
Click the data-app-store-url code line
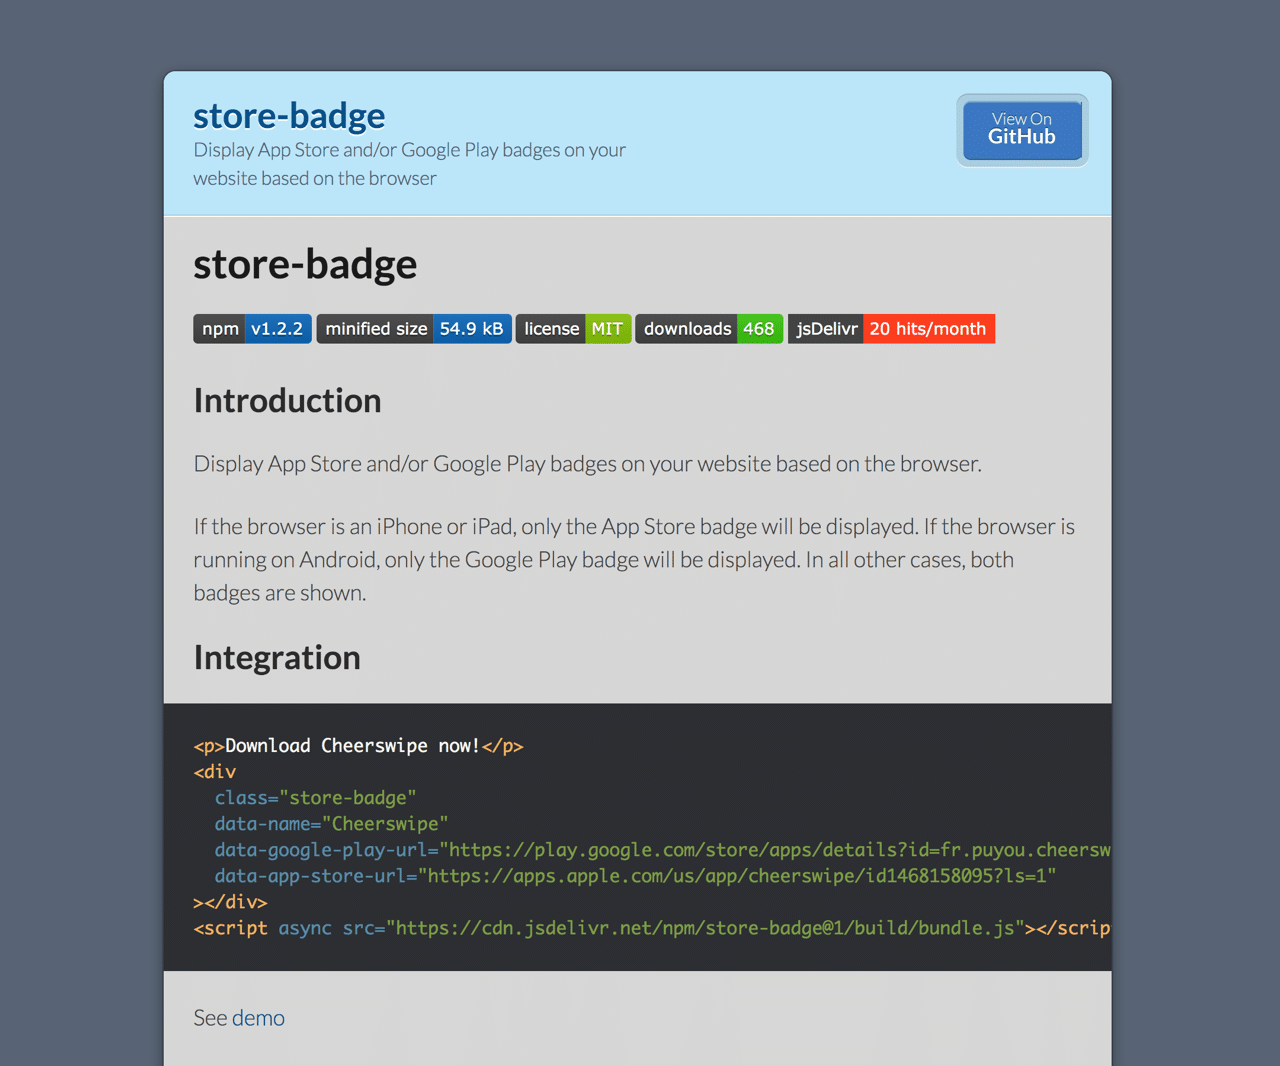tap(635, 876)
